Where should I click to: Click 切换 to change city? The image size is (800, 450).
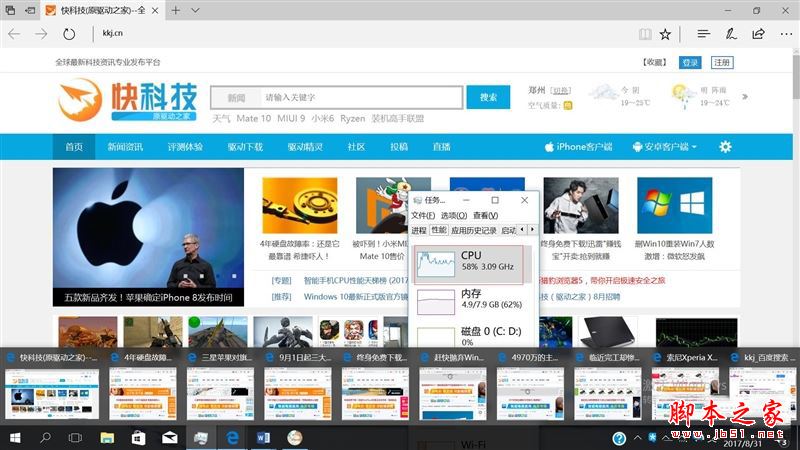coord(561,90)
